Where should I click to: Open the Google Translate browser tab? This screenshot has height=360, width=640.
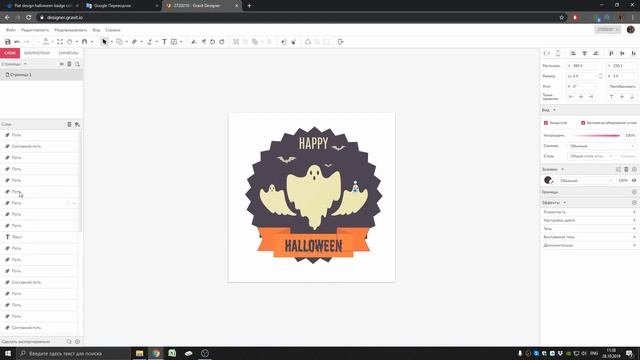[x=122, y=6]
